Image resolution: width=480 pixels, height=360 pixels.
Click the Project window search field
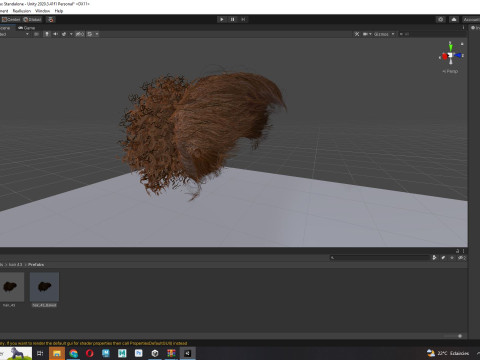380,257
